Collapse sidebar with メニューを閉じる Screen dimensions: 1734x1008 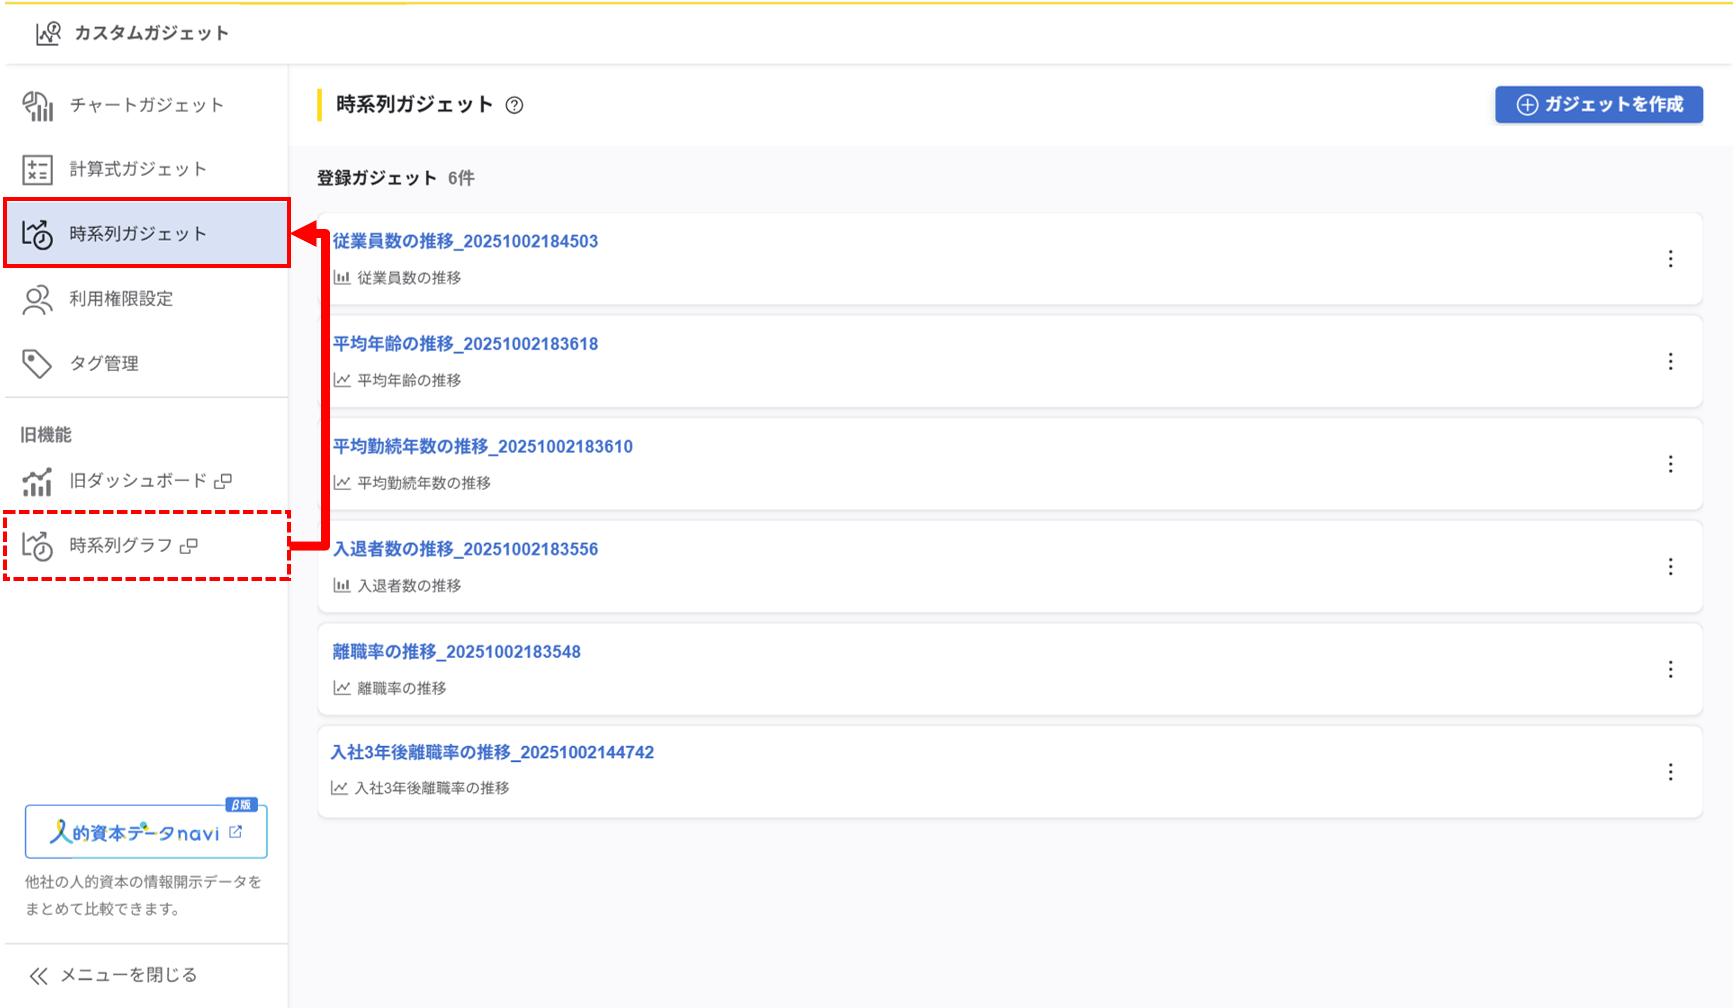[113, 975]
